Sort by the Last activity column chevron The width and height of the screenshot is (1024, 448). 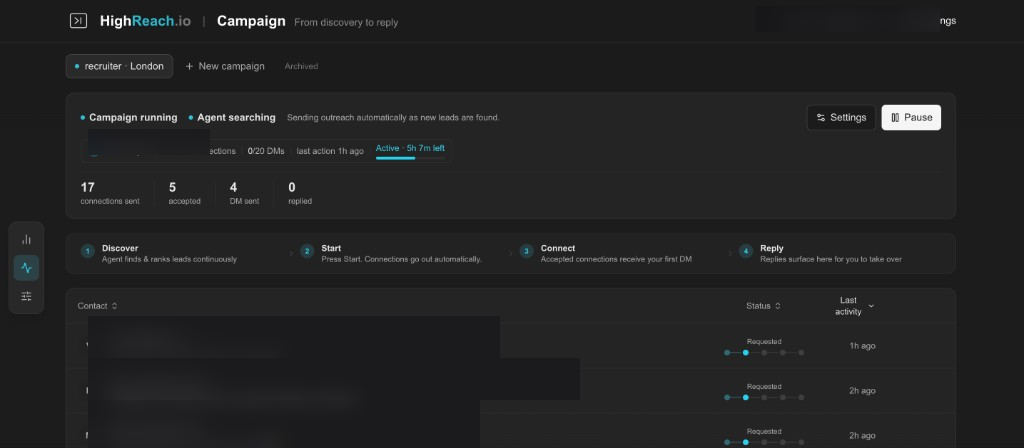click(x=871, y=306)
